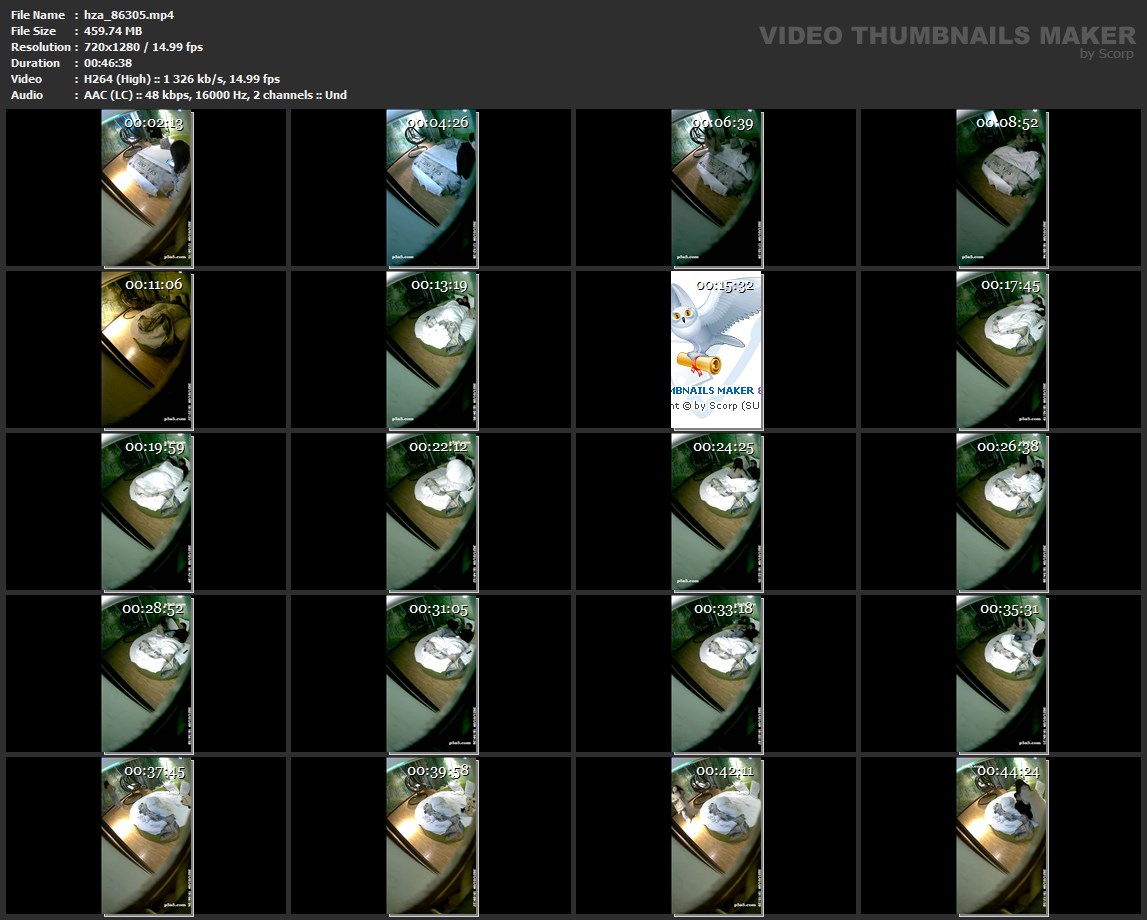Click the thumbnail at 00:33:18
The image size is (1147, 920).
tap(717, 674)
